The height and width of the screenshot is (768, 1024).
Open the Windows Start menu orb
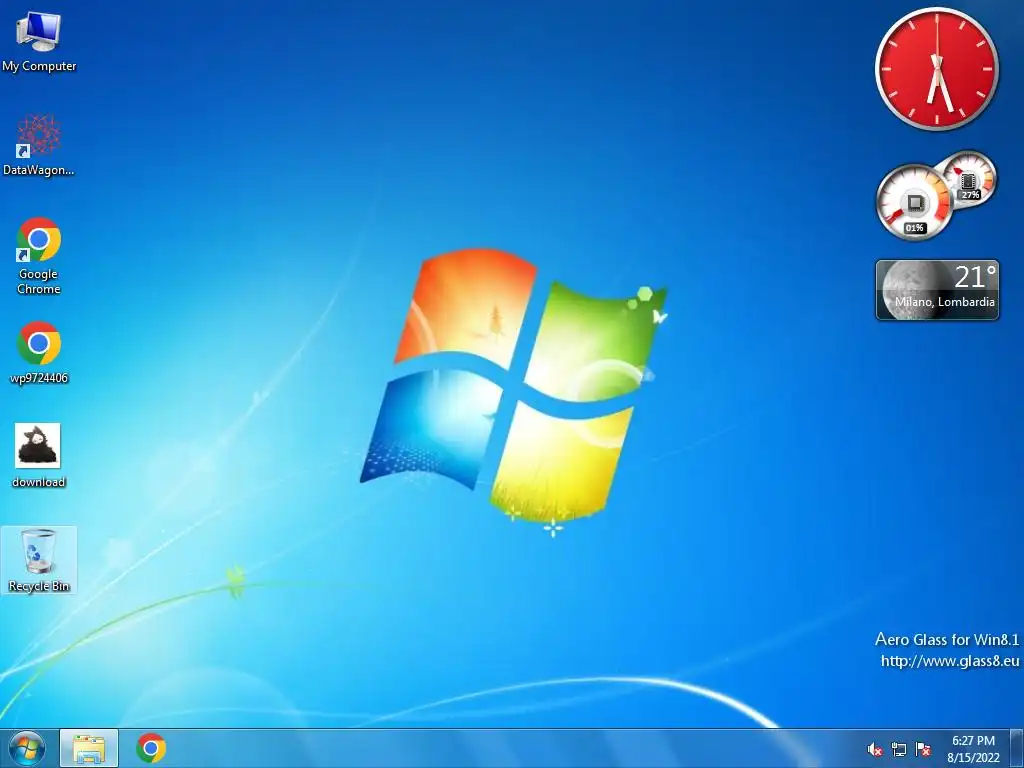pyautogui.click(x=27, y=748)
